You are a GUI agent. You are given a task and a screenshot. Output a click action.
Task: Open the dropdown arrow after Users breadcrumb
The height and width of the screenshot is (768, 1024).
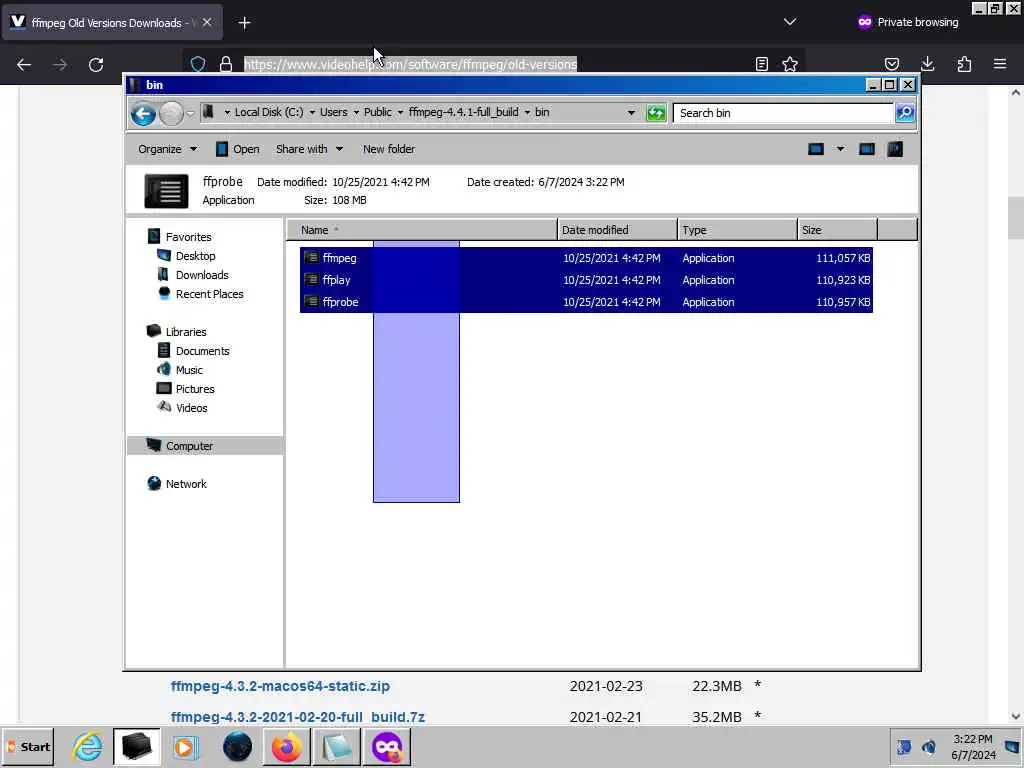pyautogui.click(x=356, y=112)
